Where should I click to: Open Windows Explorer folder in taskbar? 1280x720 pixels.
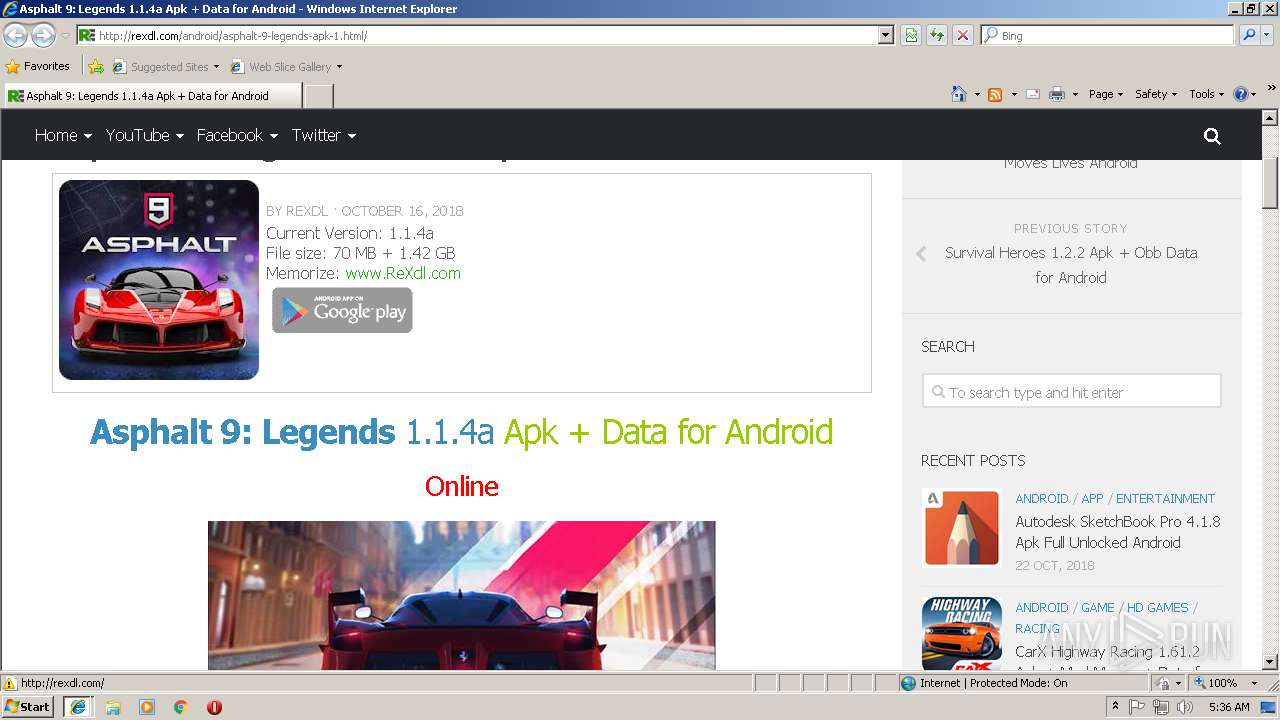(113, 707)
